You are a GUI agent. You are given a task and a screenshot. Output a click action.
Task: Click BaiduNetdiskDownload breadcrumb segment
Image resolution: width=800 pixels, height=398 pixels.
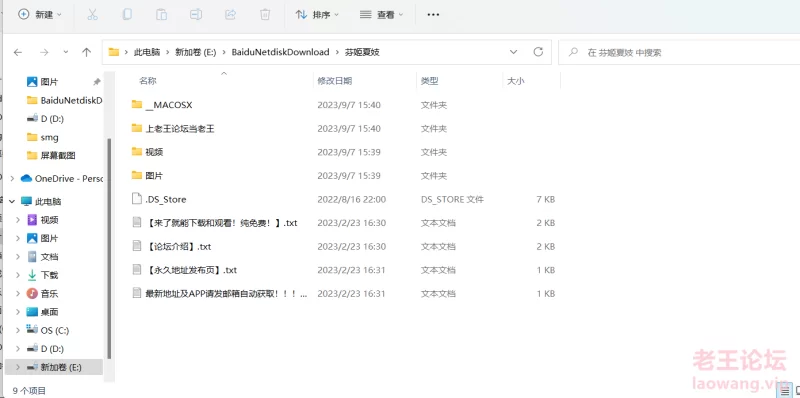(x=280, y=52)
